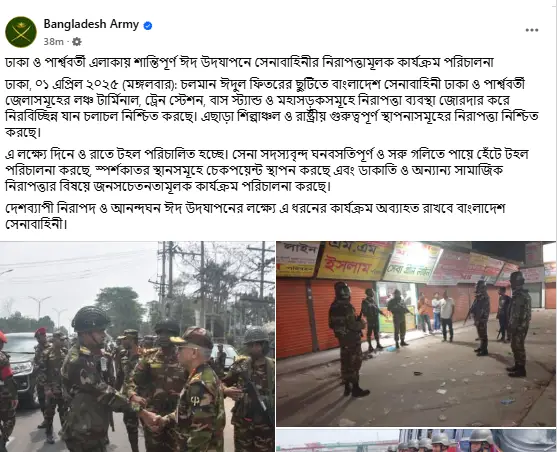Click the civilians standing near lit shop
This screenshot has height=452, width=557.
(436, 314)
